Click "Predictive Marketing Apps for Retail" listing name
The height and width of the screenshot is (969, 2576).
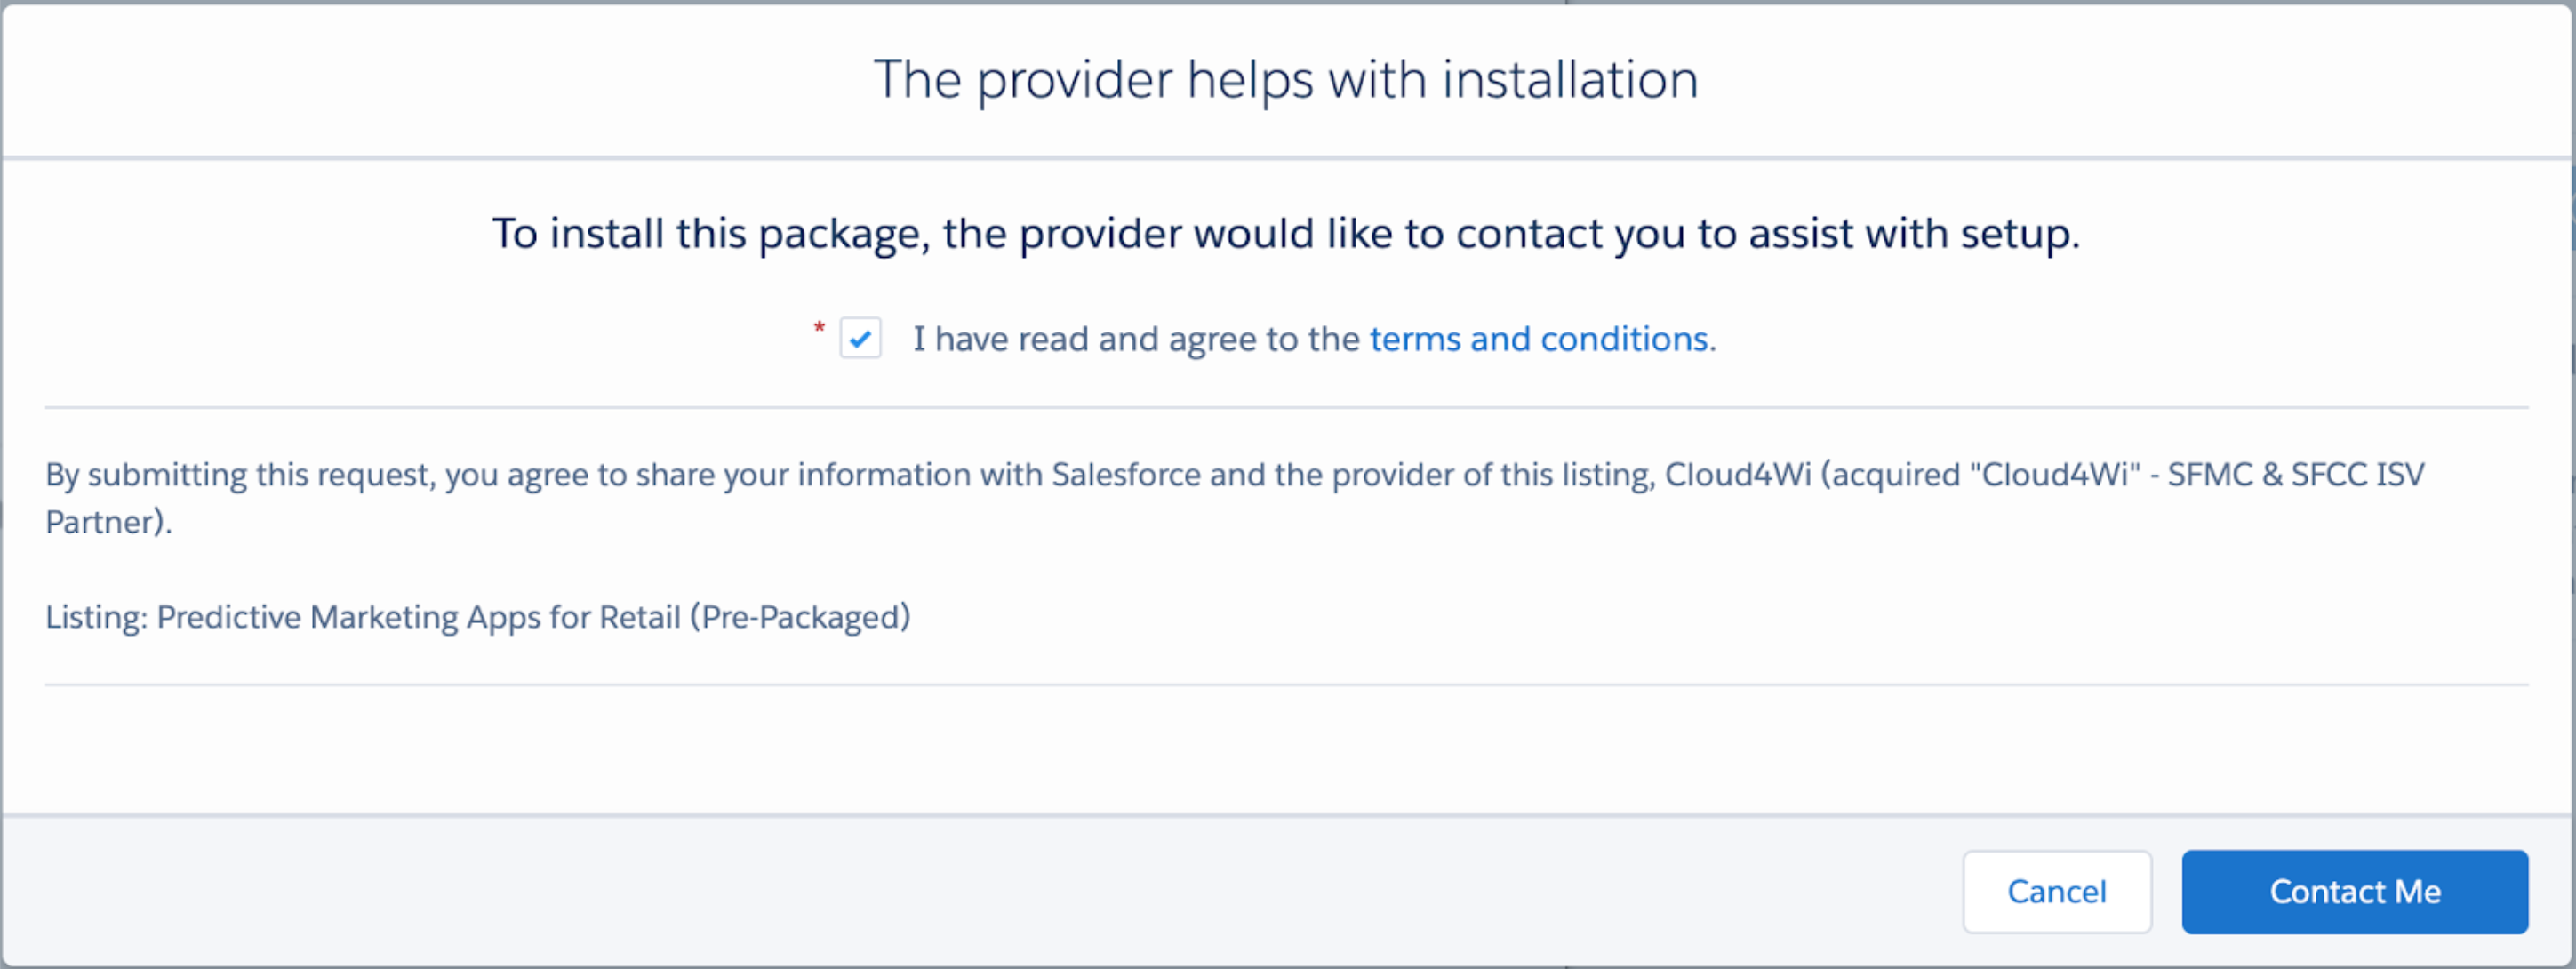pyautogui.click(x=419, y=617)
